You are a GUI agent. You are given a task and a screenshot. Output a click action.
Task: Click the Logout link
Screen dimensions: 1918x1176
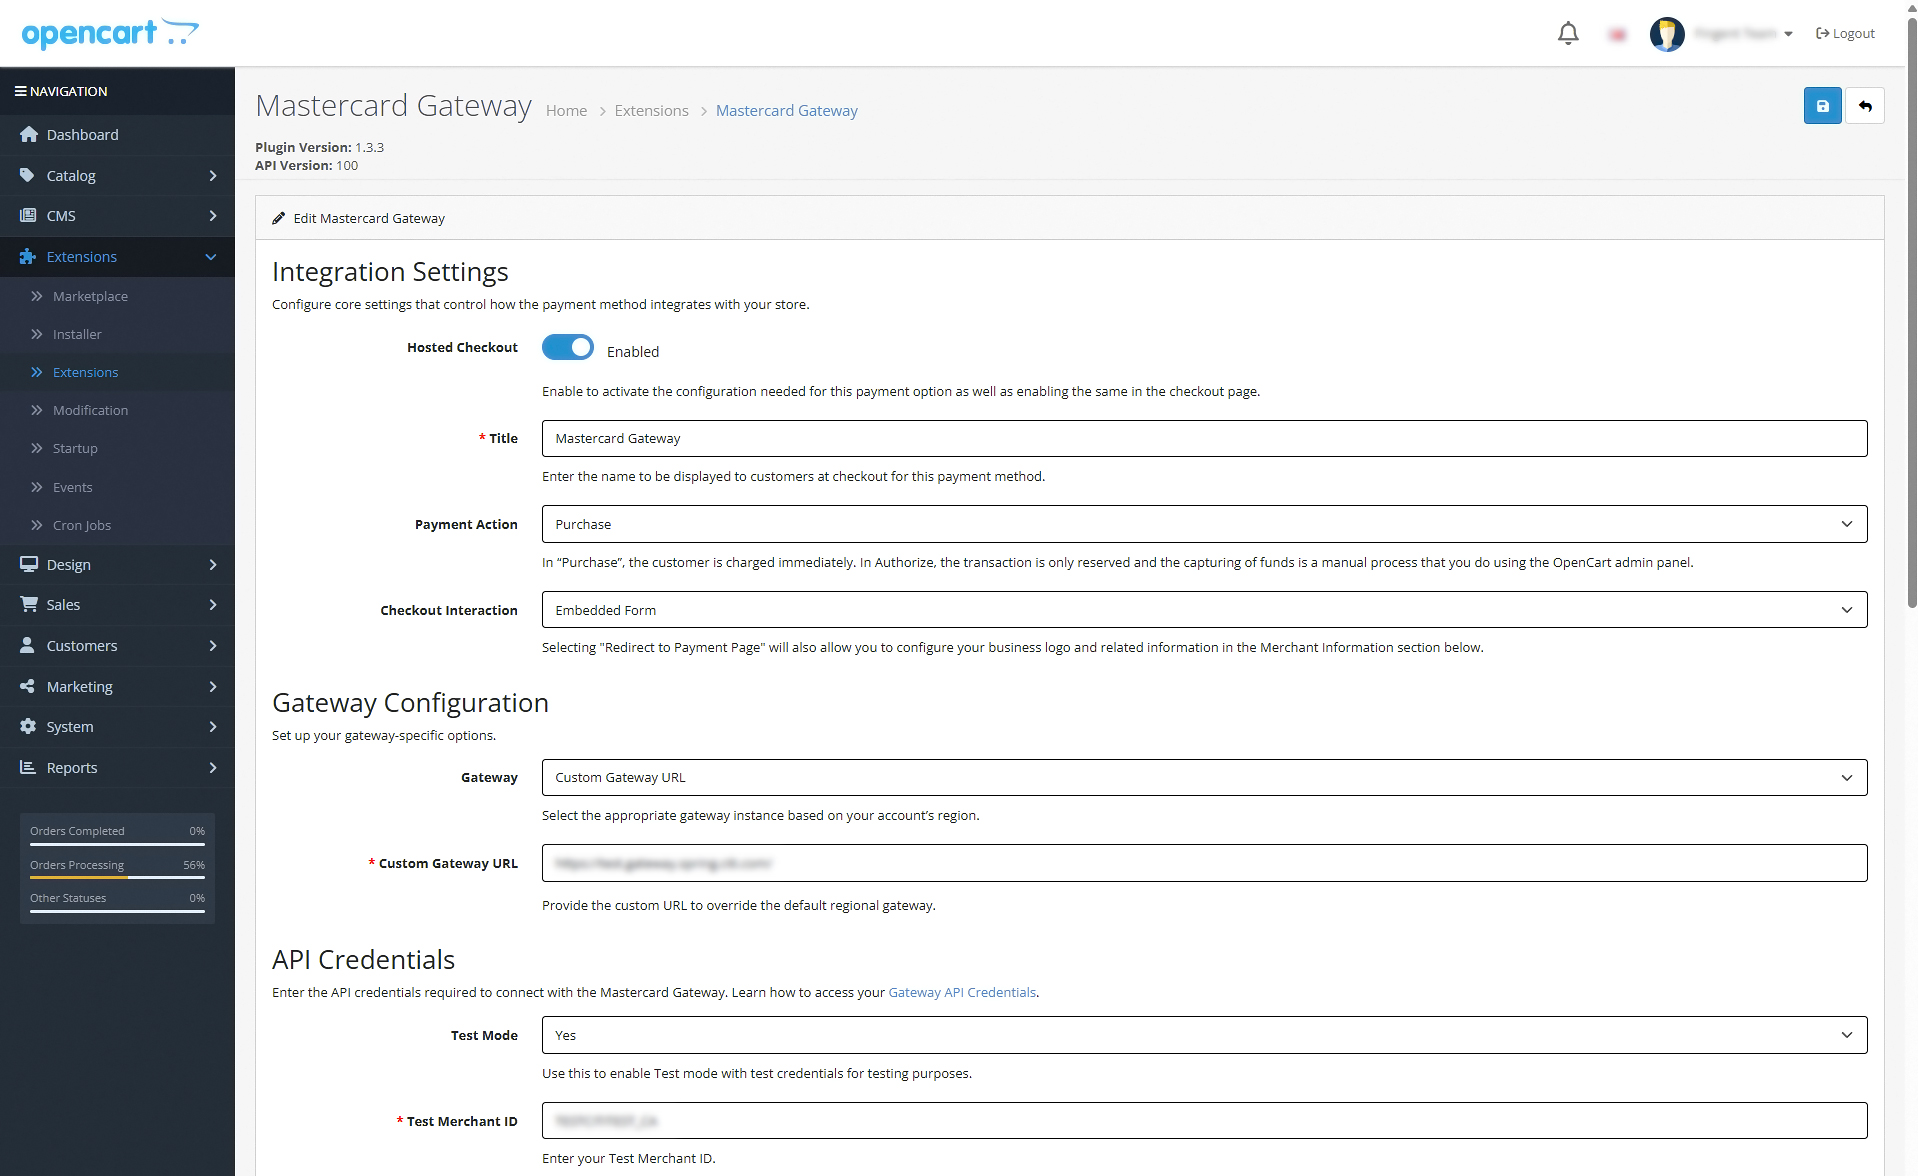pyautogui.click(x=1845, y=34)
